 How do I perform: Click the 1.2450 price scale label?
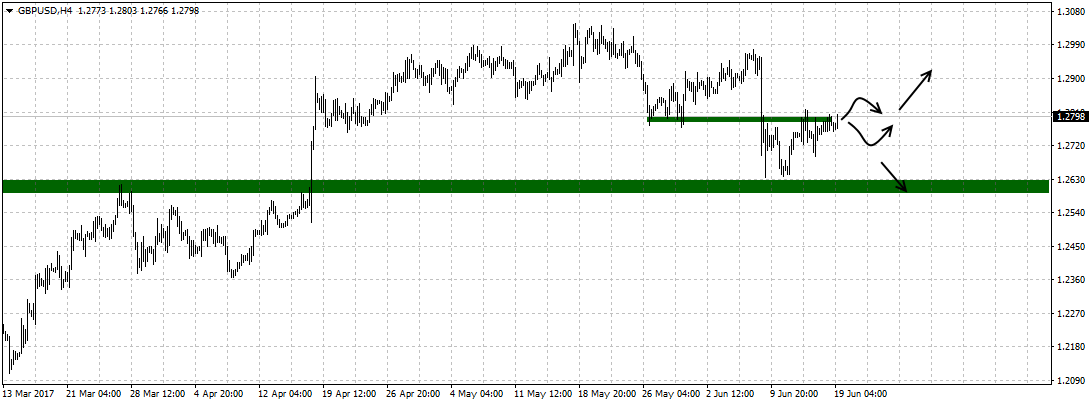click(1069, 247)
